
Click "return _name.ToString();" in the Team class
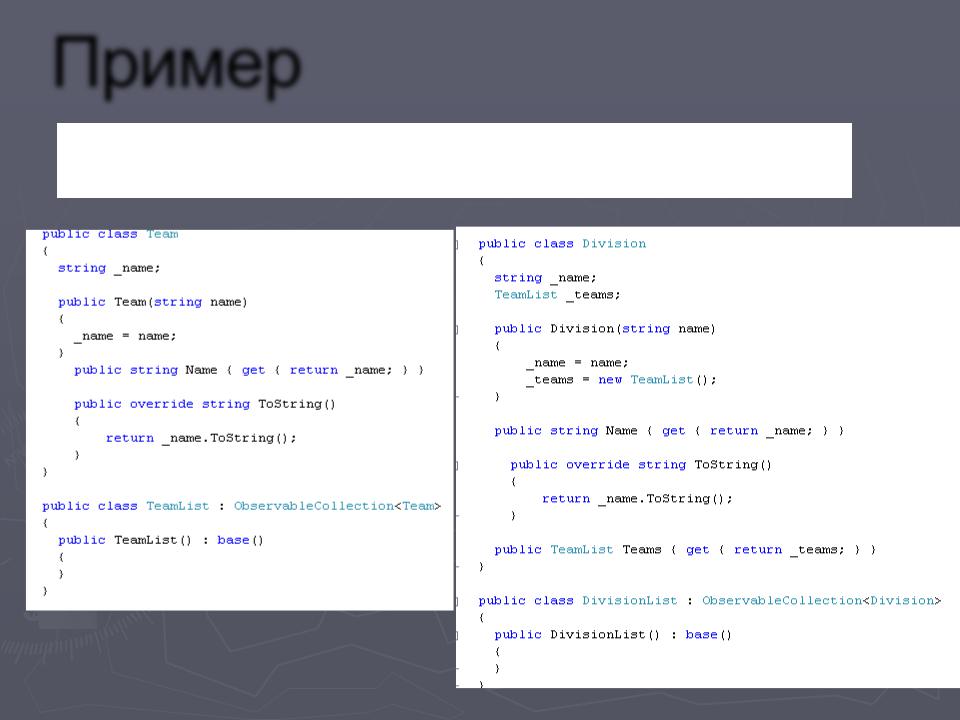click(x=201, y=438)
